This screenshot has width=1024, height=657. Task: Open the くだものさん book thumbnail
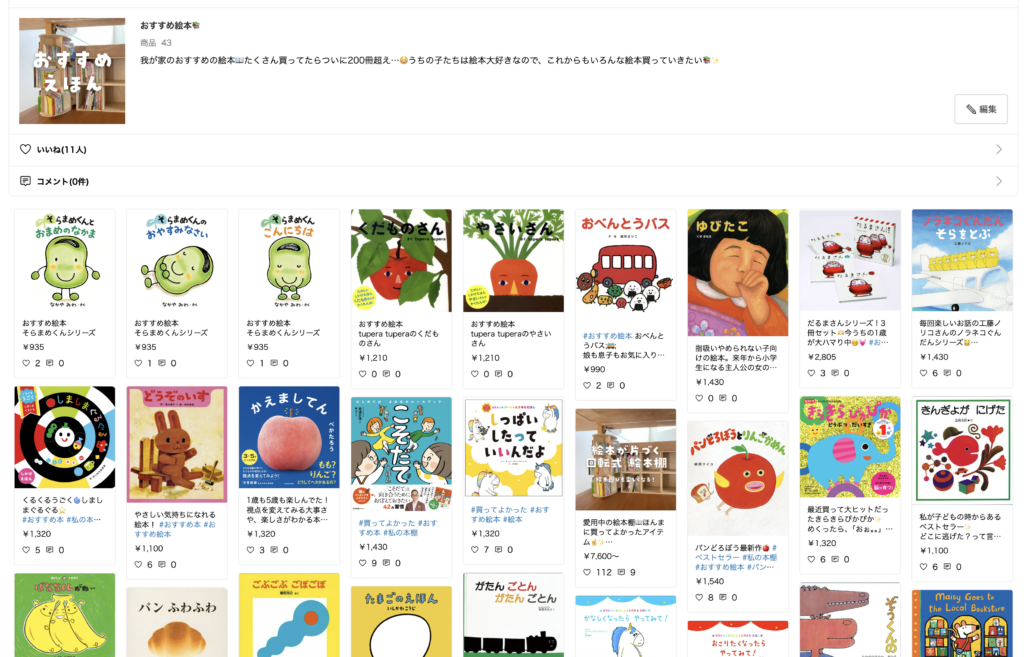pos(401,261)
